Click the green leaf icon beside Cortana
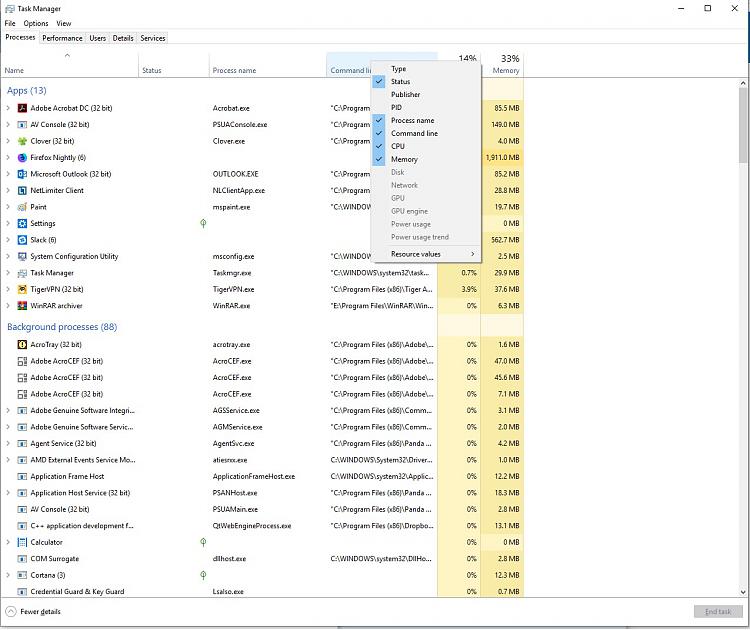Viewport: 750px width, 630px height. coord(203,575)
